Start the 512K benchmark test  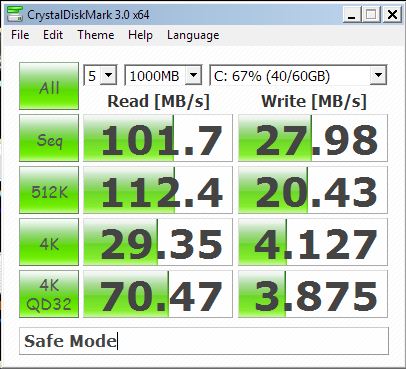[x=49, y=190]
